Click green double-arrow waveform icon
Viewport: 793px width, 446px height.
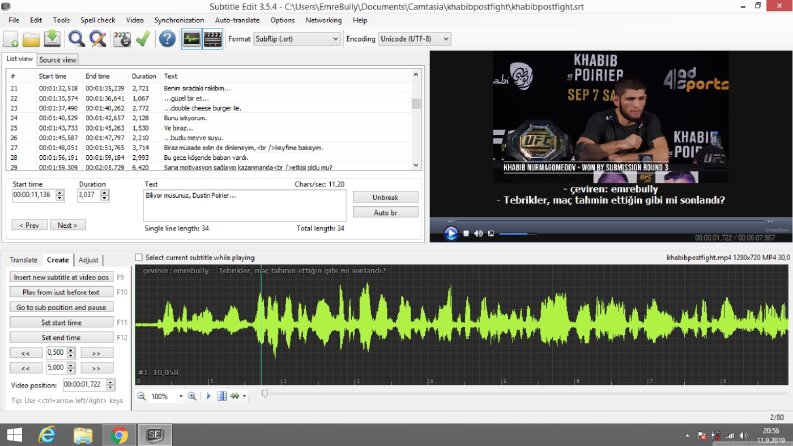(235, 396)
